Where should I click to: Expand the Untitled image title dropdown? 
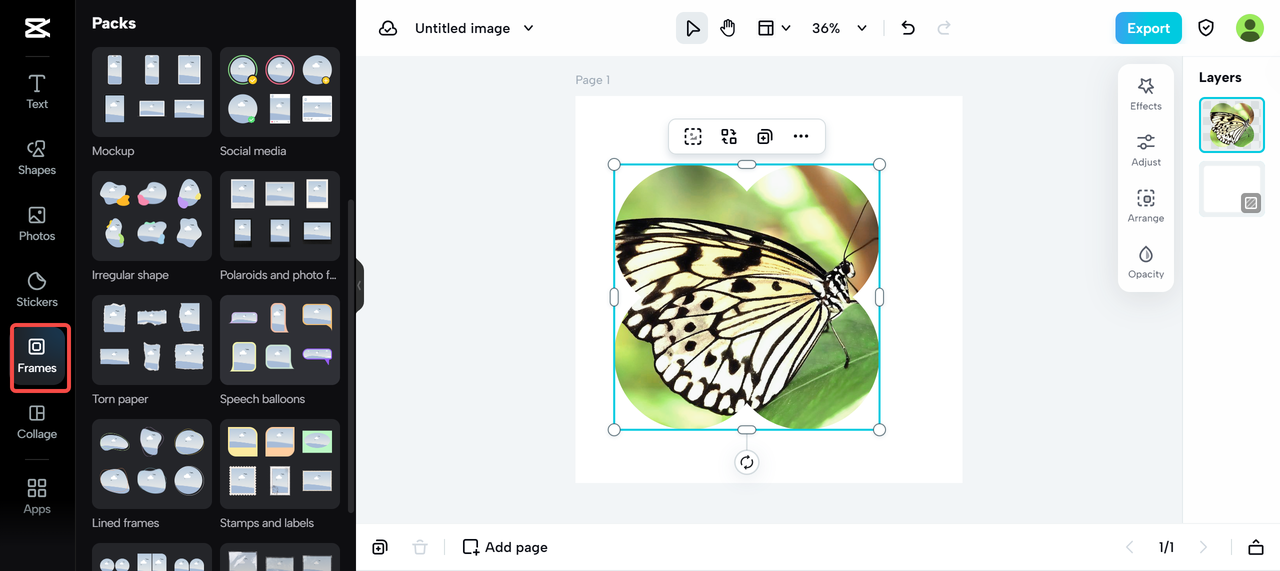point(529,28)
